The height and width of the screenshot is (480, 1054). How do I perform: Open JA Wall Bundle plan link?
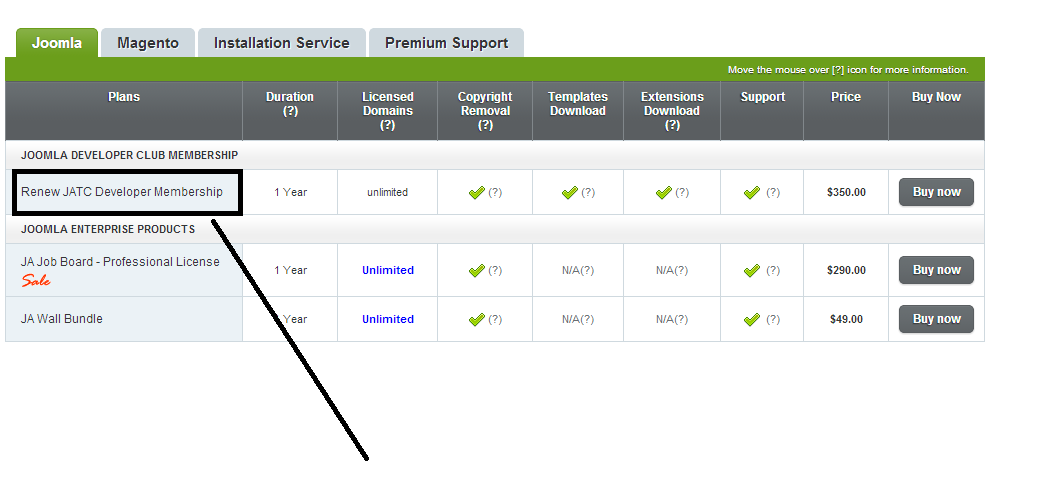click(x=62, y=319)
